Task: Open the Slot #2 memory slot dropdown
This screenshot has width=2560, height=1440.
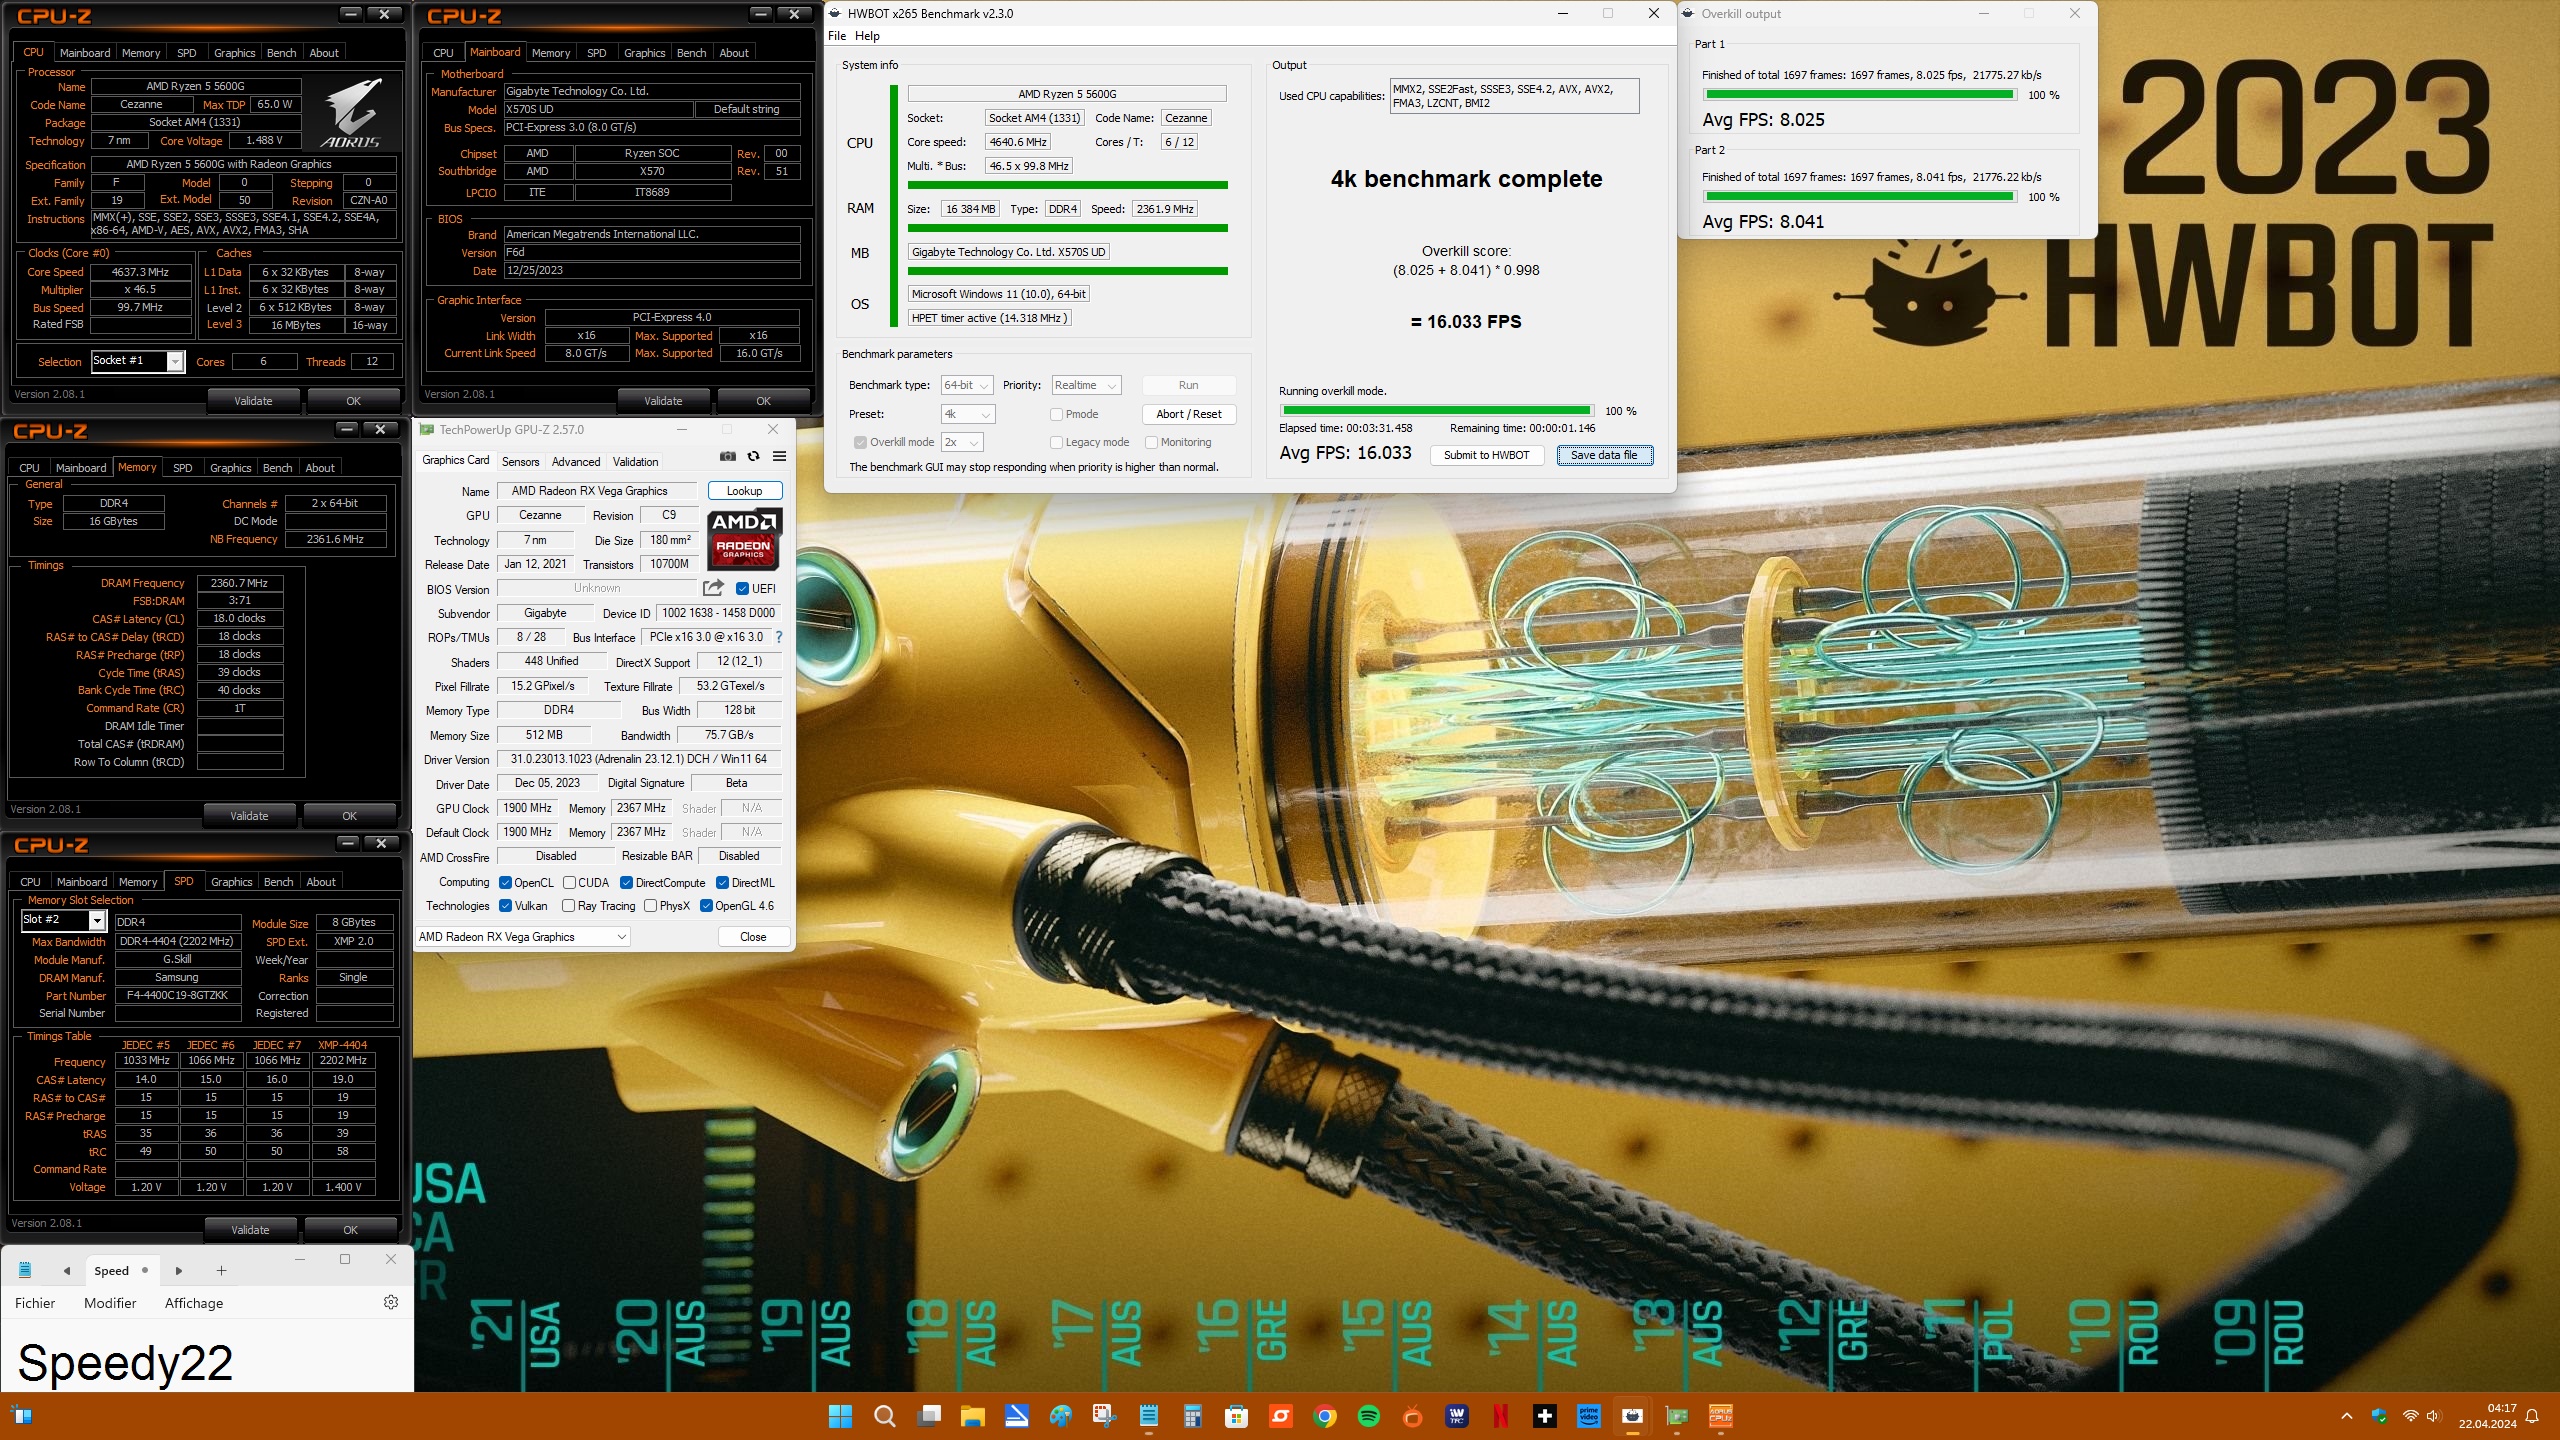Action: click(x=63, y=920)
